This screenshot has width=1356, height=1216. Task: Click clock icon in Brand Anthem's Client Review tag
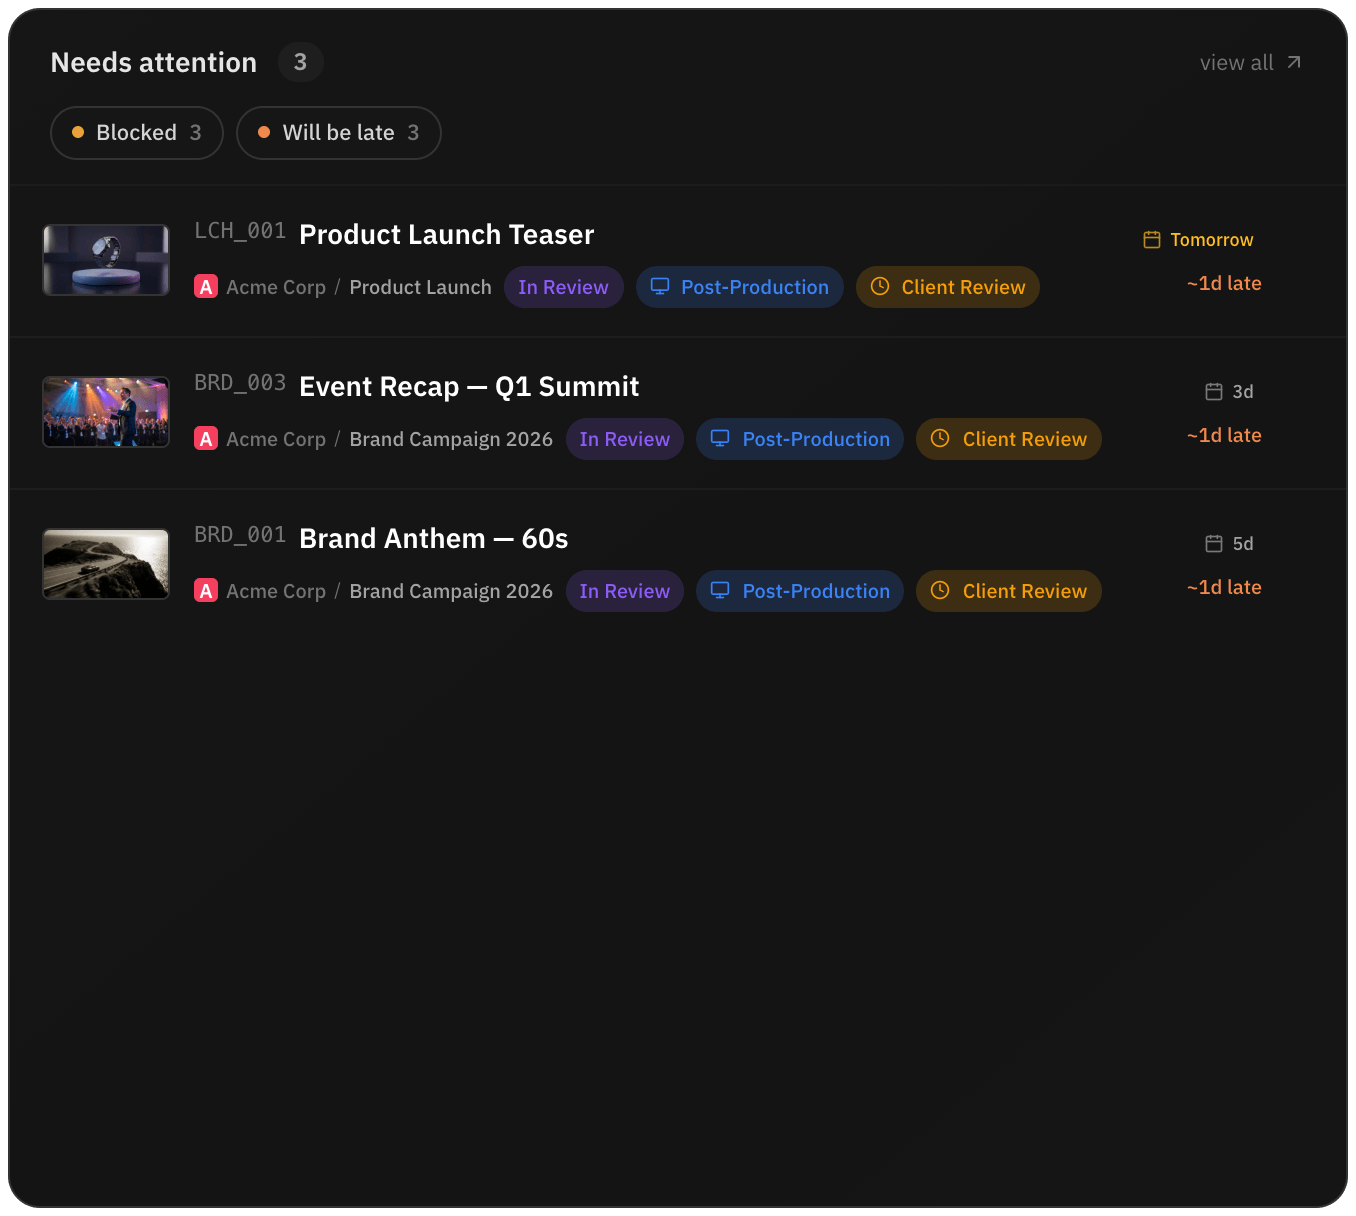[940, 591]
